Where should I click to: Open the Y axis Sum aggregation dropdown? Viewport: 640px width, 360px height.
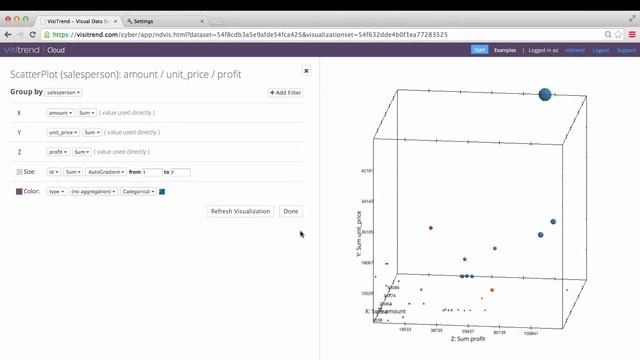pos(92,132)
